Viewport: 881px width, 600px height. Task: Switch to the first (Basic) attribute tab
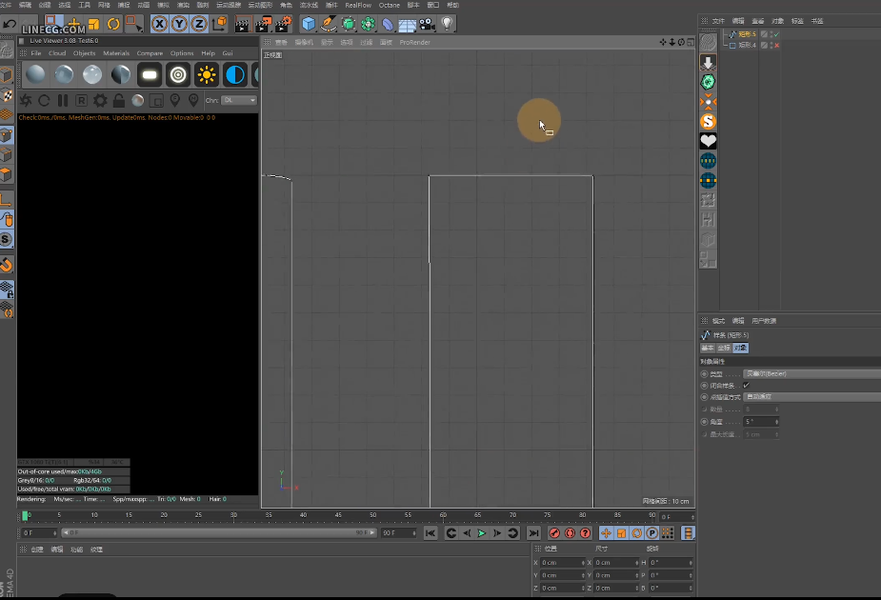[707, 348]
